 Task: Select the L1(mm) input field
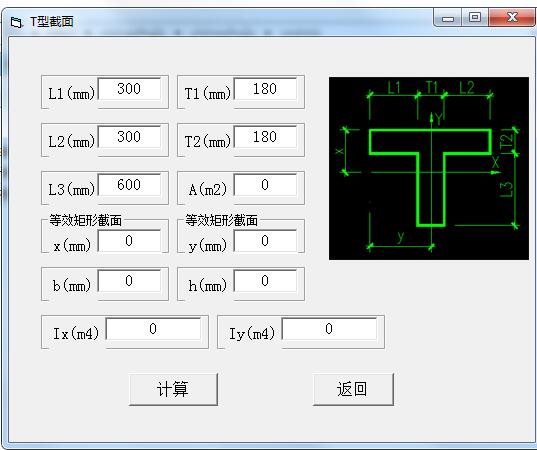(x=129, y=89)
